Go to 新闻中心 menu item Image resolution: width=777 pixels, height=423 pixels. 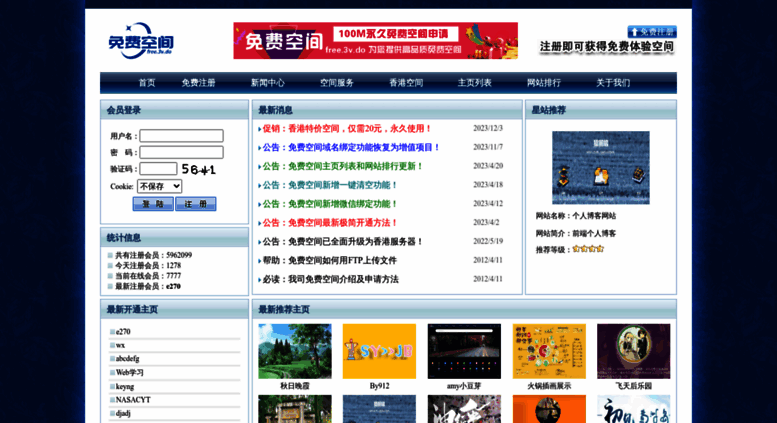click(x=268, y=83)
